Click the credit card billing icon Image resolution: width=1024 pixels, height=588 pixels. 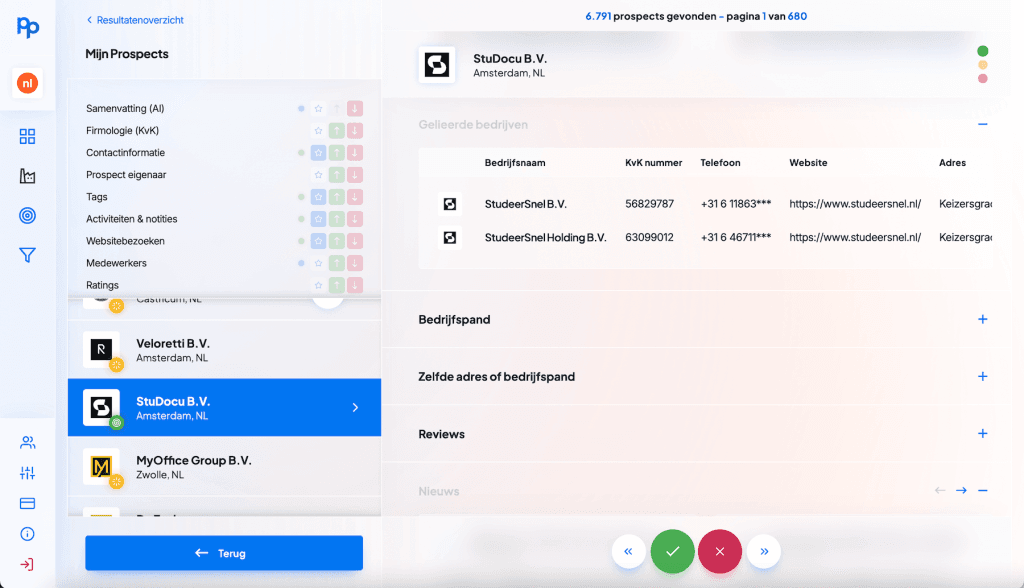tap(27, 503)
